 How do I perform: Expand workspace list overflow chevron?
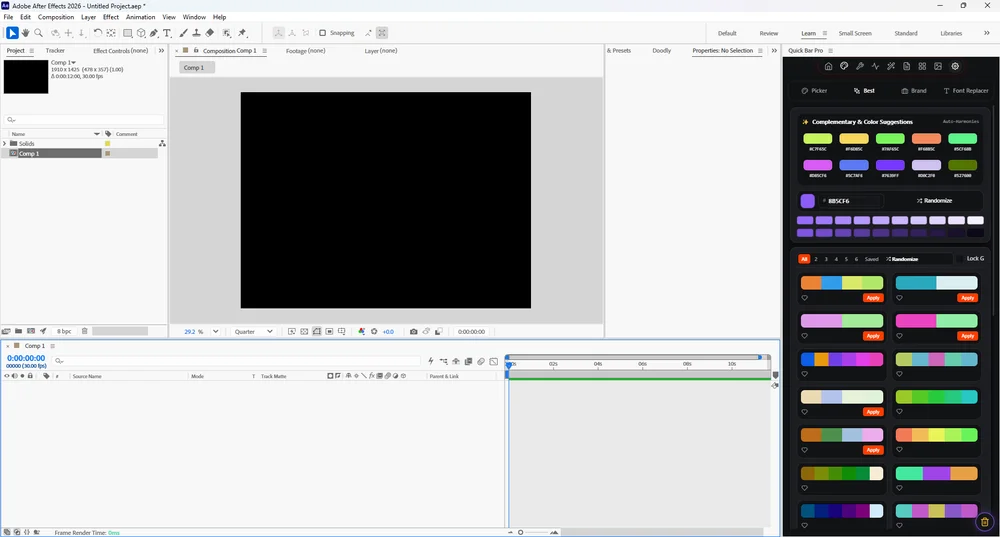[x=987, y=33]
